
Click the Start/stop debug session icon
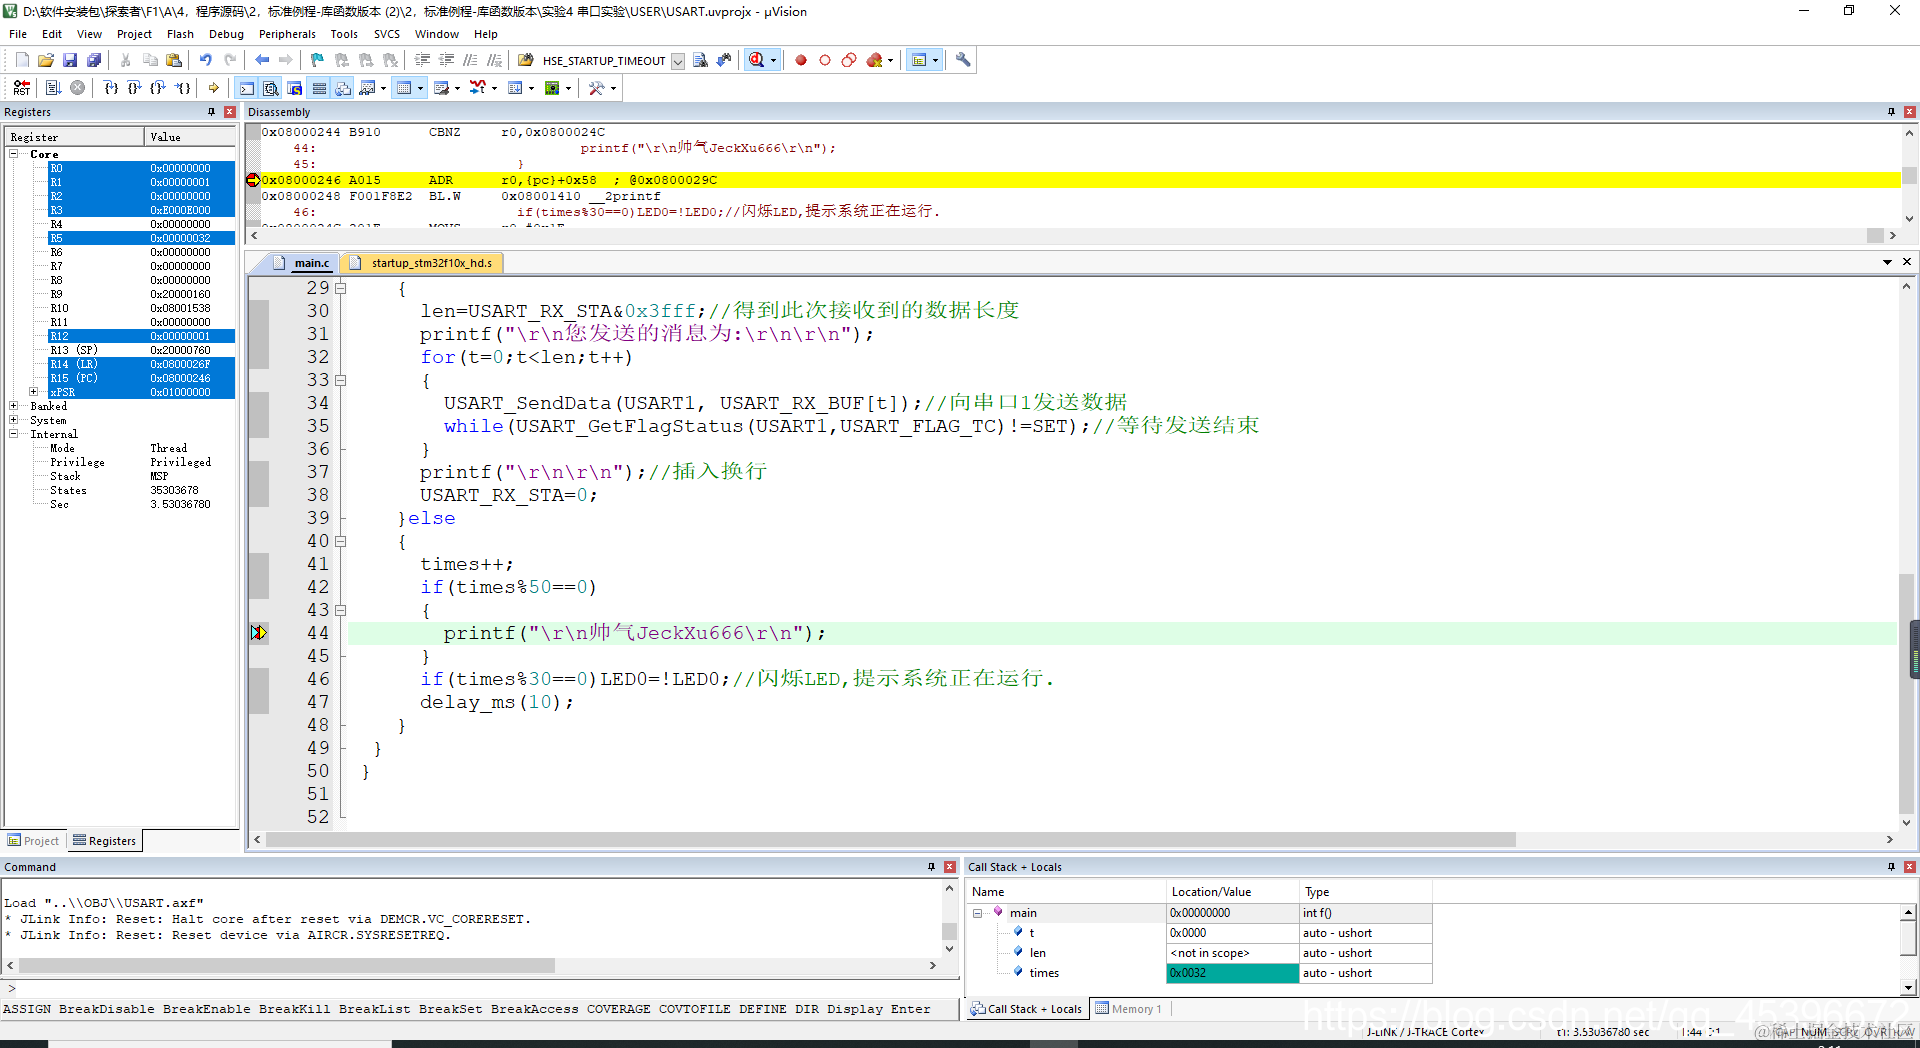[757, 60]
